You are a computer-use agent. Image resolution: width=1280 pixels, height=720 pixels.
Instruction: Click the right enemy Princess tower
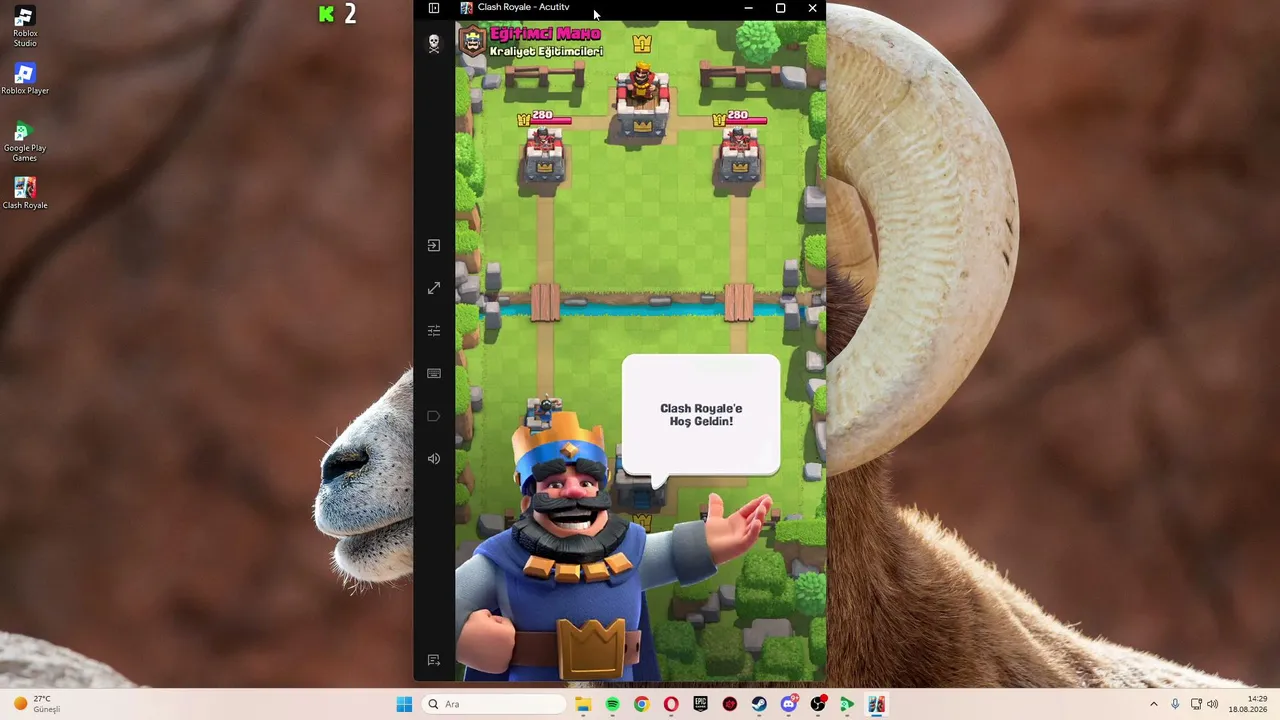(x=740, y=155)
